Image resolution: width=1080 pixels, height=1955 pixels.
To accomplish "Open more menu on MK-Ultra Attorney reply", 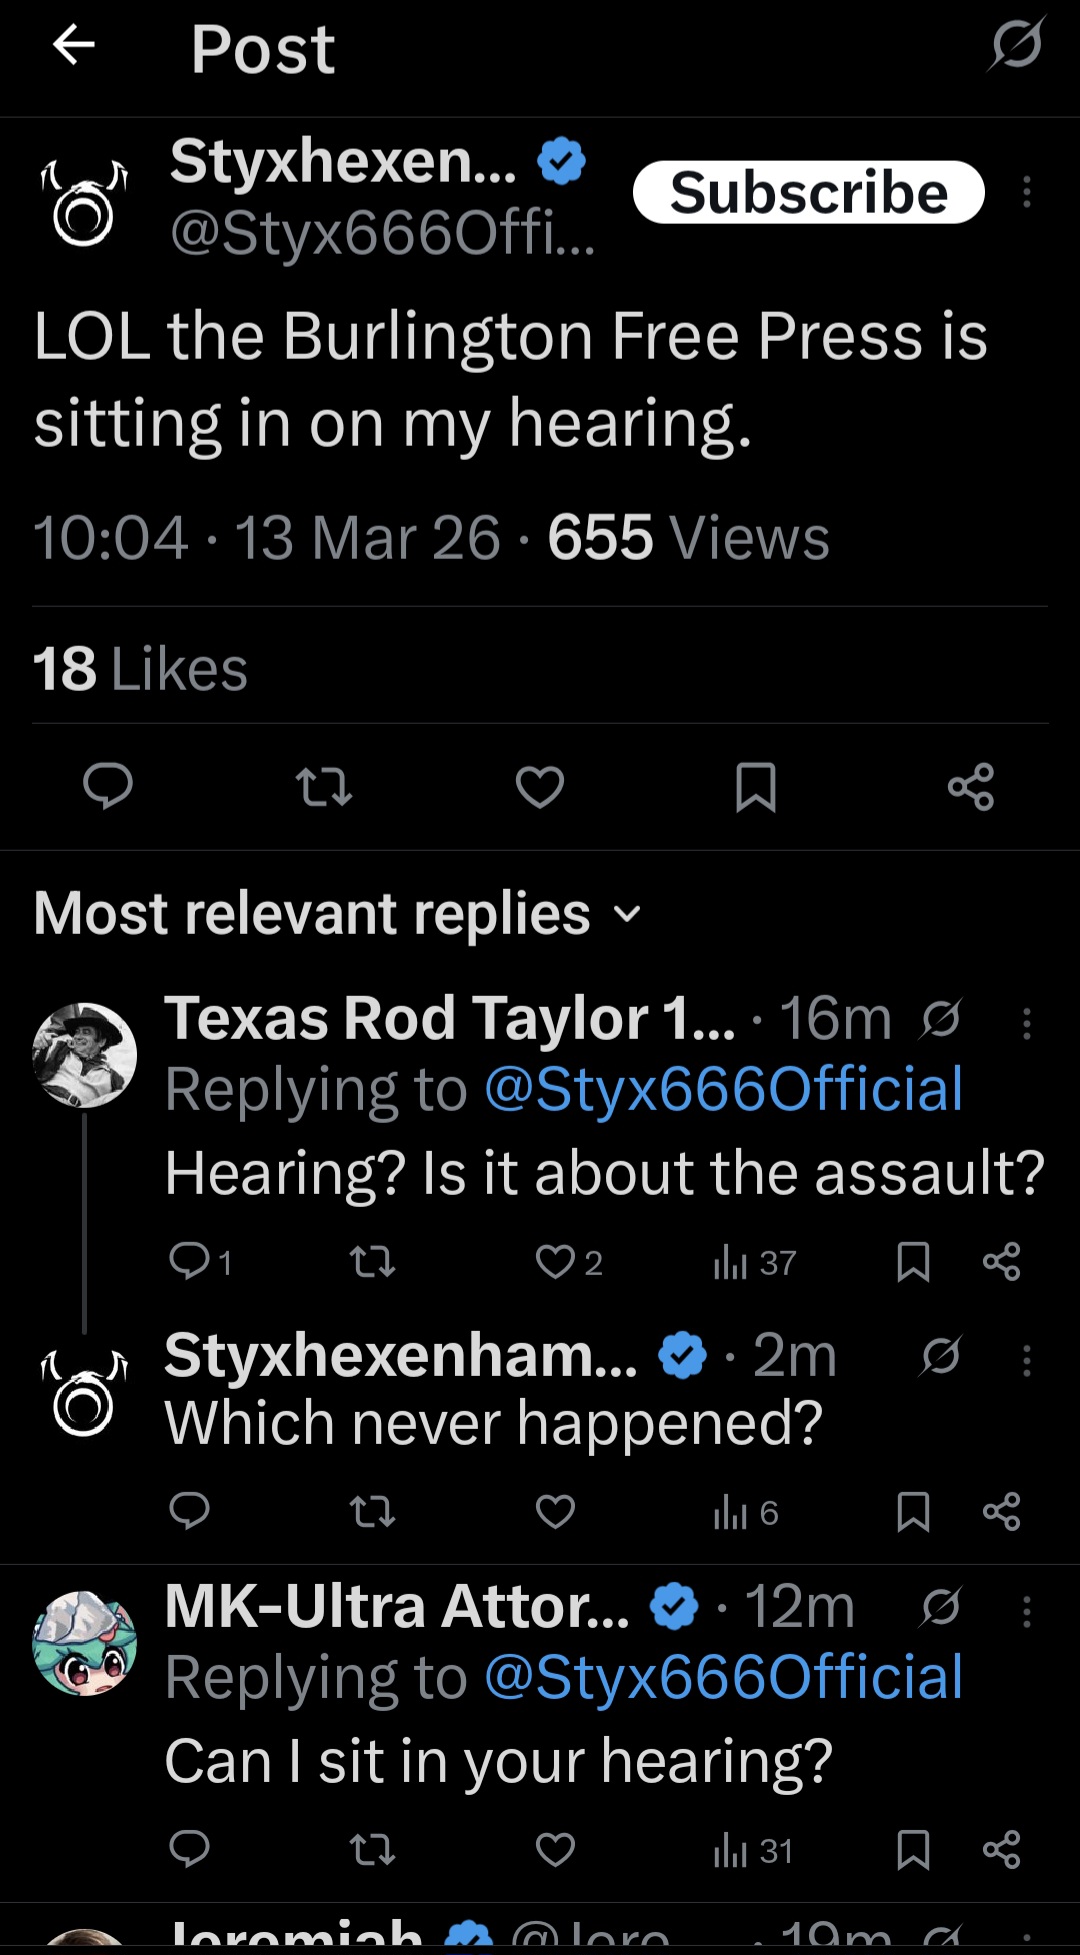I will coord(1026,1611).
